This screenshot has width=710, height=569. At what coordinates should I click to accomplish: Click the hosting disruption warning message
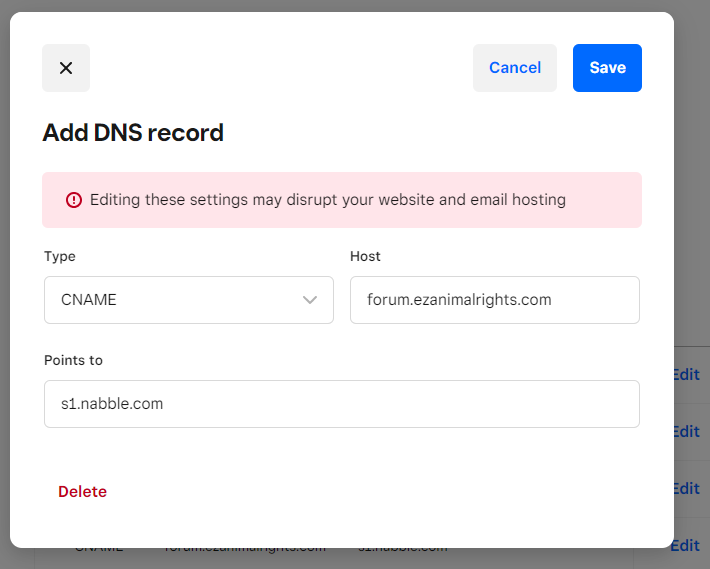pos(328,200)
